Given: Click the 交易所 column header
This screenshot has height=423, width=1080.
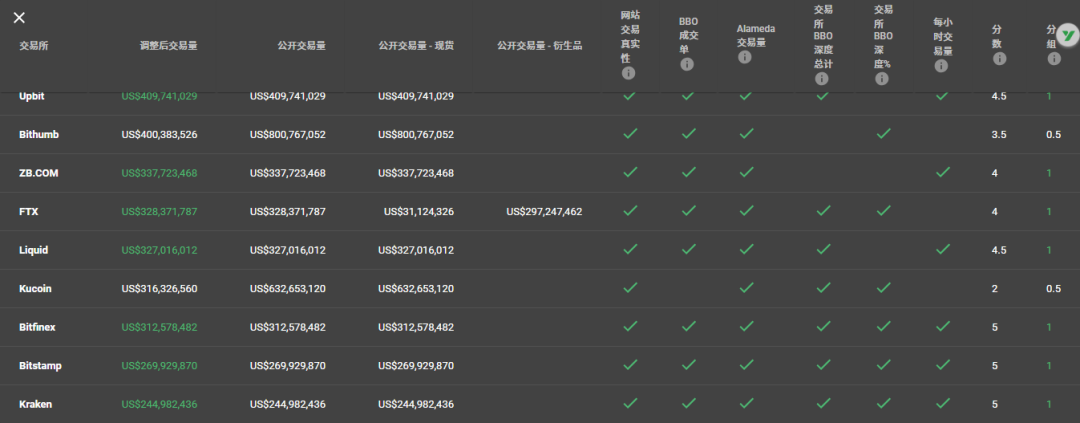Looking at the screenshot, I should pyautogui.click(x=33, y=46).
